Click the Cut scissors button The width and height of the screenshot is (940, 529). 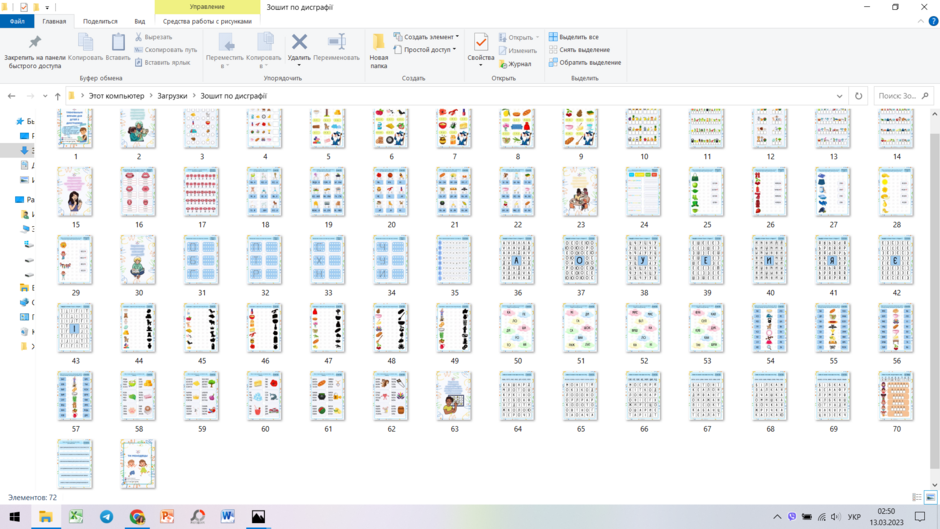153,37
